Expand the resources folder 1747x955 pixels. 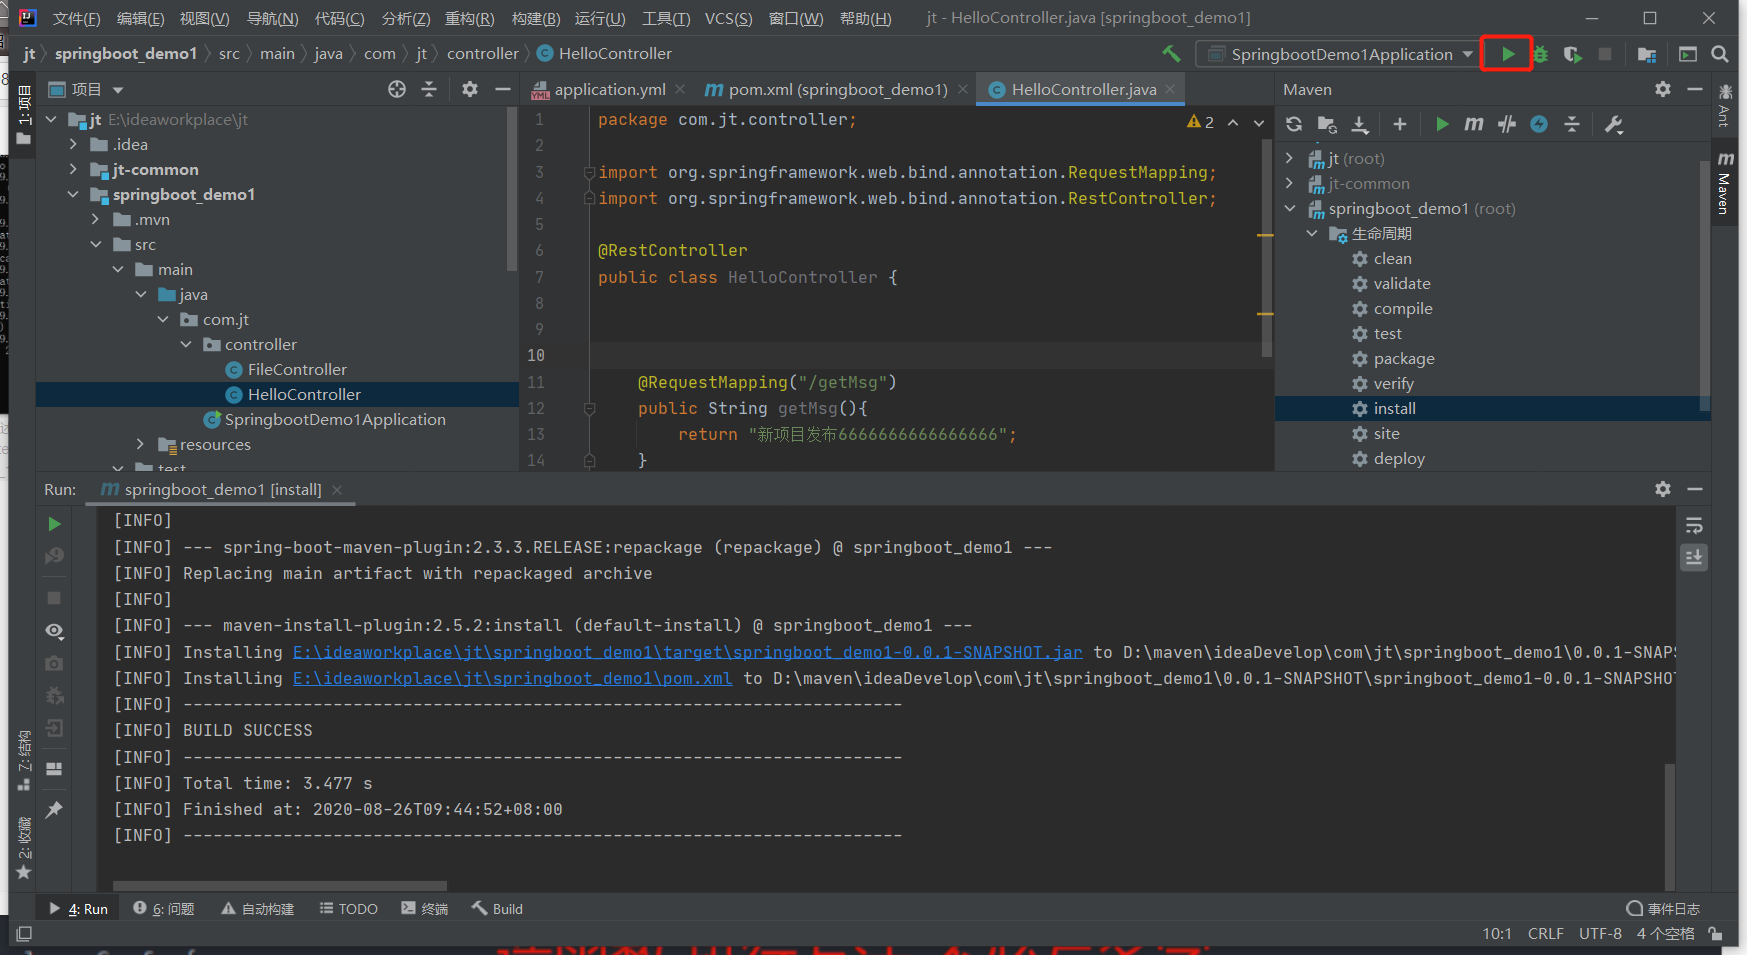[141, 444]
